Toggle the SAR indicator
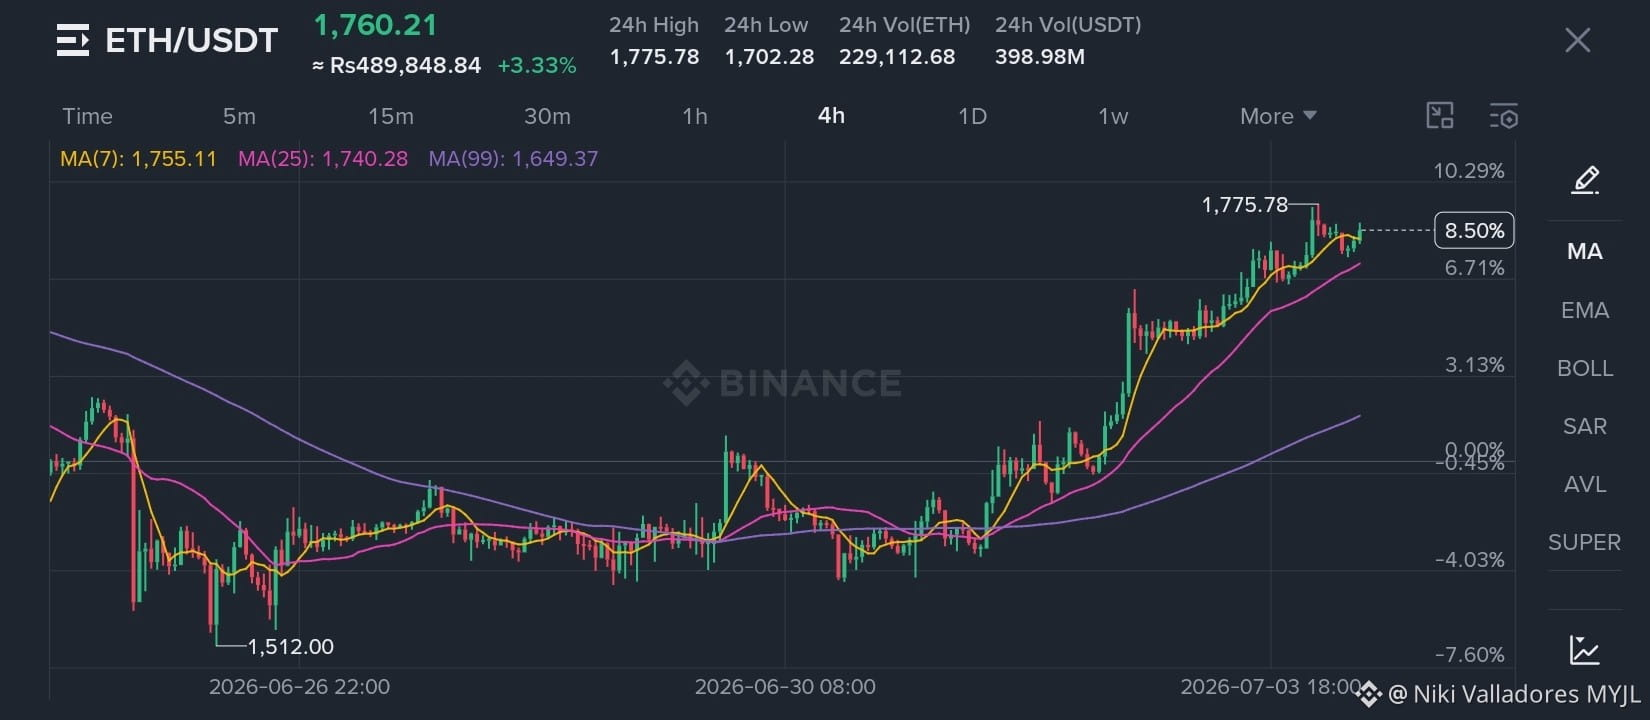This screenshot has width=1650, height=720. 1584,426
